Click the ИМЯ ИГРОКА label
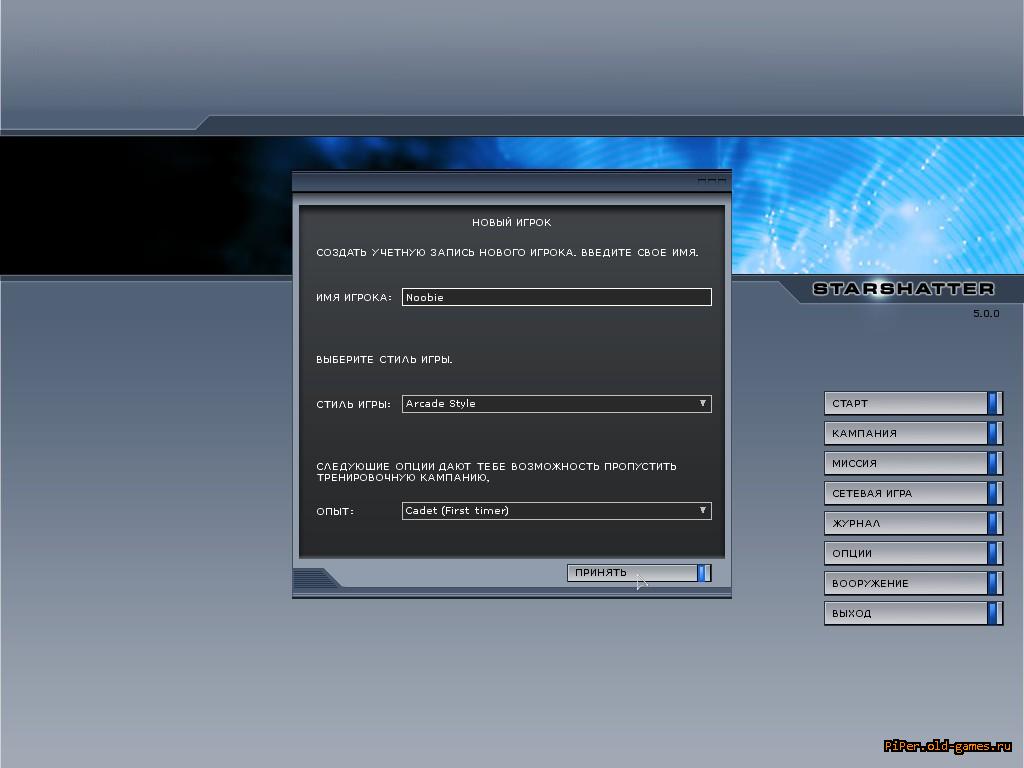The height and width of the screenshot is (768, 1024). pyautogui.click(x=354, y=298)
